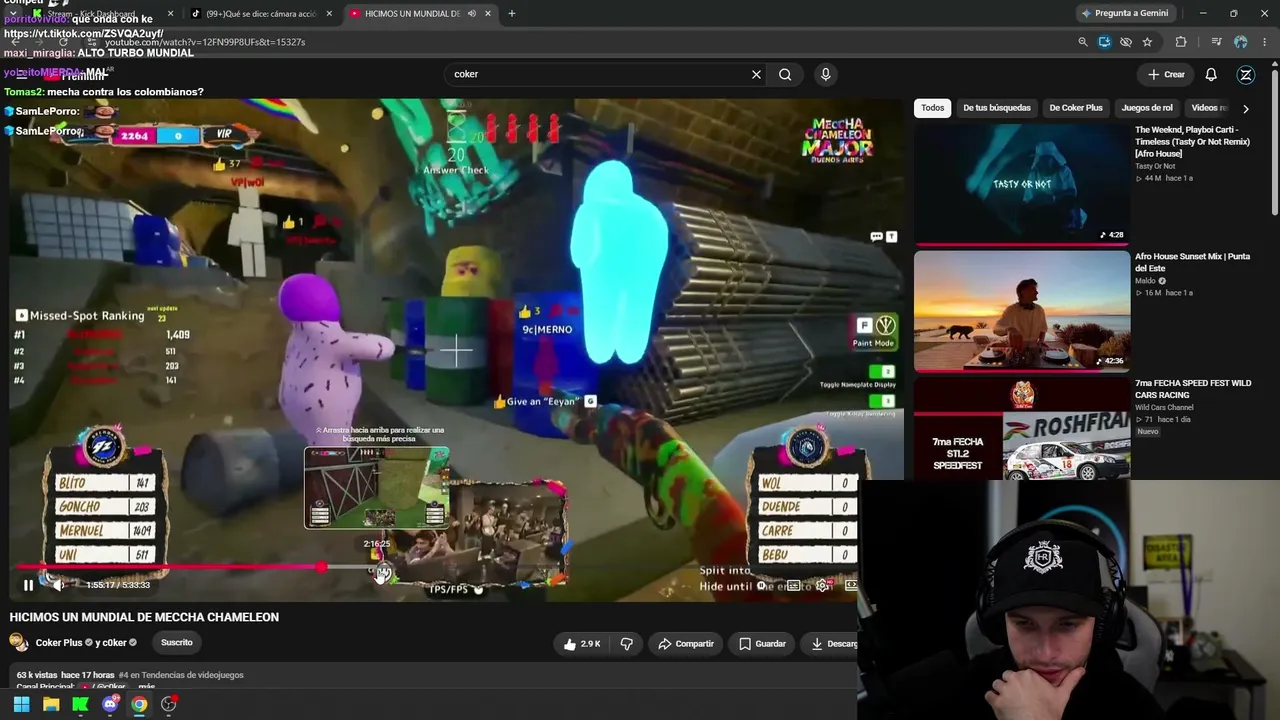
Task: Close the TikTok browser tab
Action: [x=329, y=14]
